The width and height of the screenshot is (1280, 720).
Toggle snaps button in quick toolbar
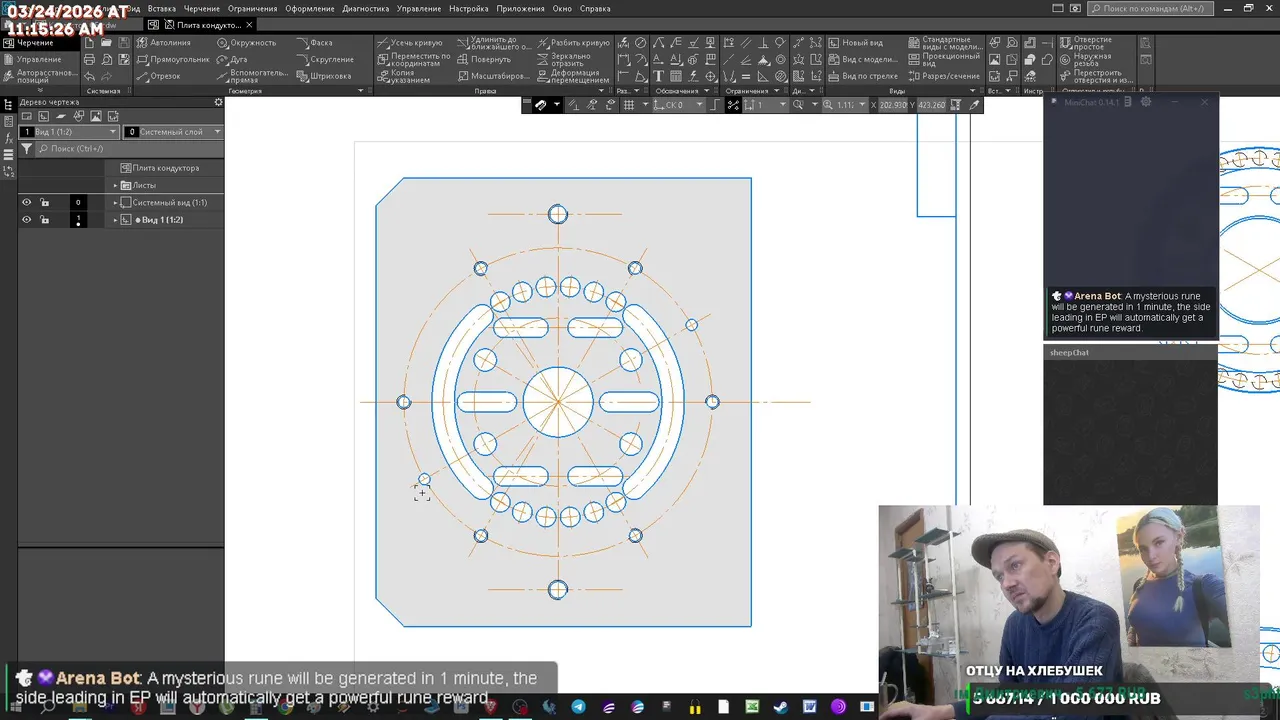point(541,105)
